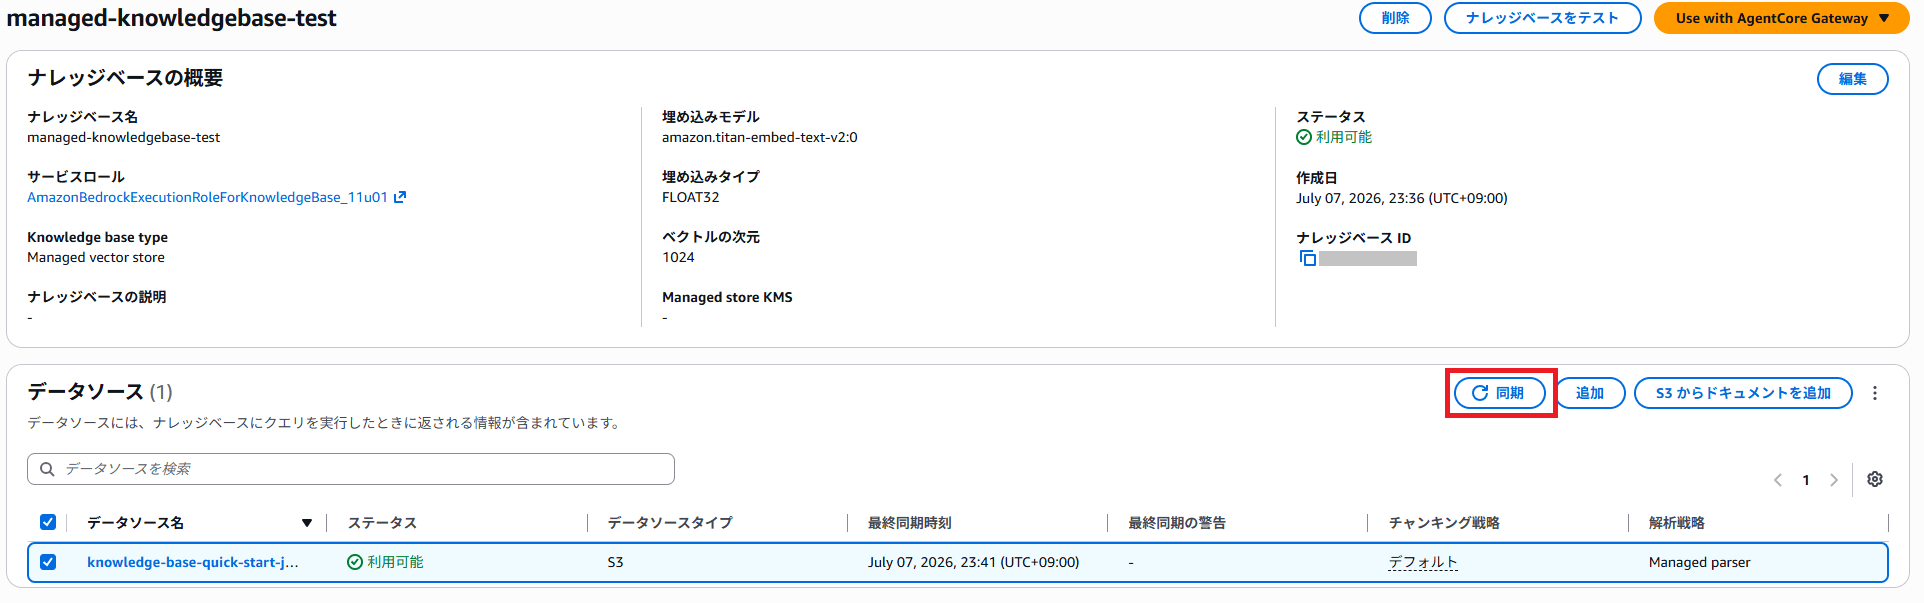Click the デフォルト chunking strategy link

(1423, 562)
